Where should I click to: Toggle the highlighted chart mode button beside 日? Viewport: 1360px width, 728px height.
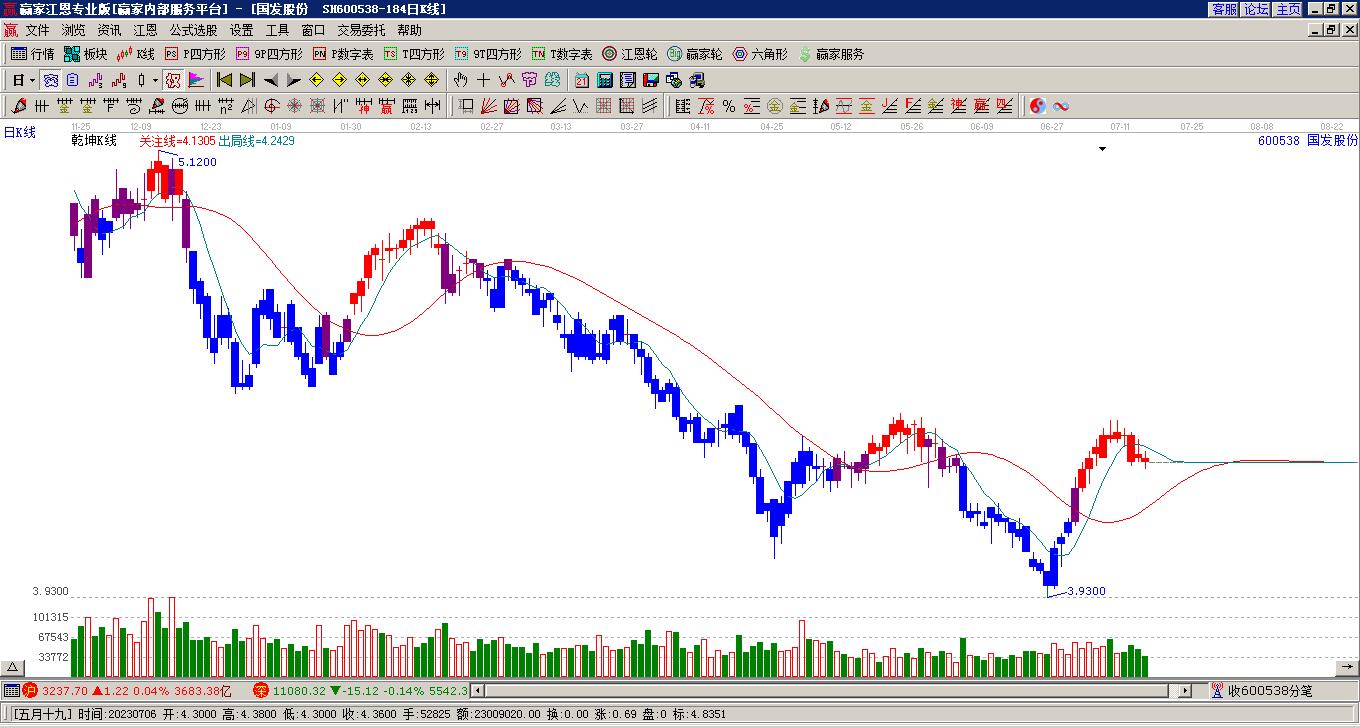(50, 80)
